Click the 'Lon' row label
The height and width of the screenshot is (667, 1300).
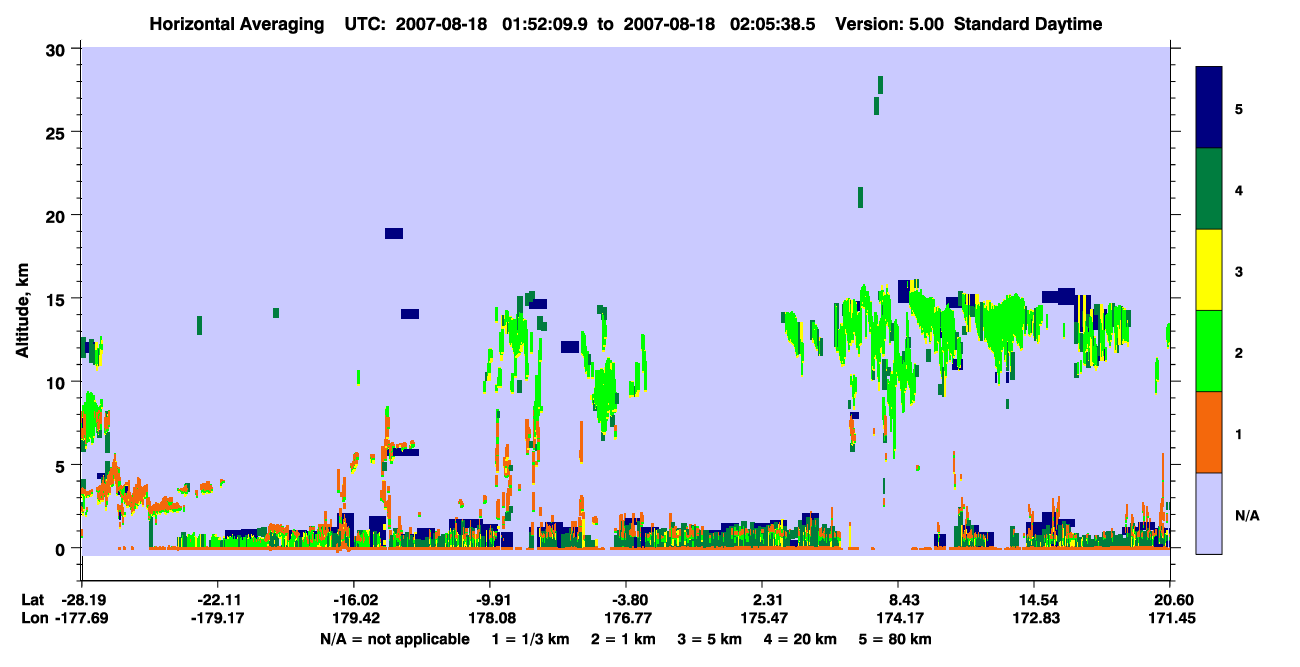coord(33,619)
